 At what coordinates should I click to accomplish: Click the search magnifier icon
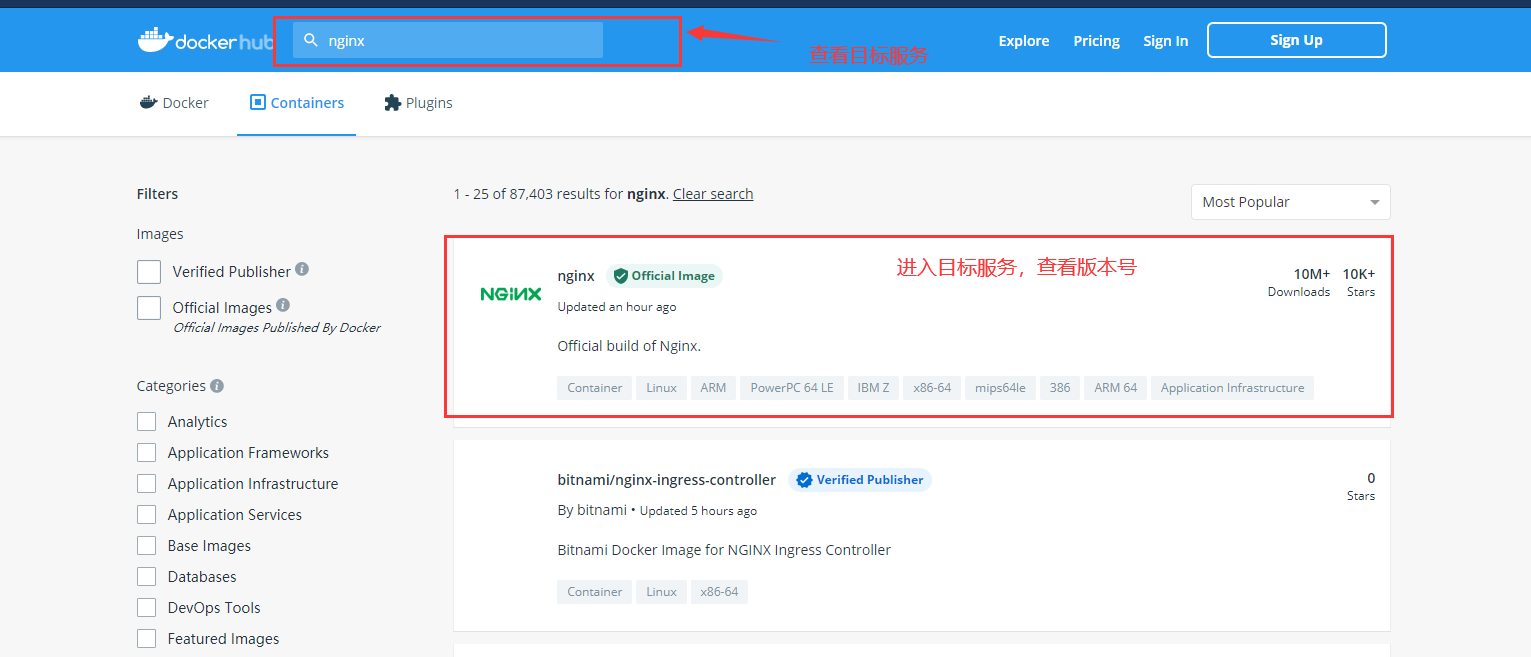pyautogui.click(x=311, y=40)
